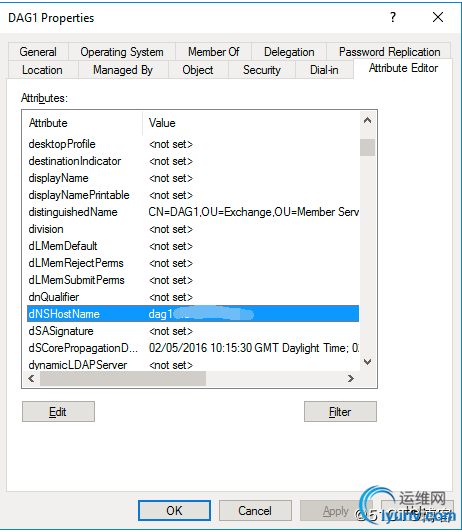The image size is (462, 532).
Task: Click the vertical scrollbar down arrow
Action: click(x=367, y=362)
